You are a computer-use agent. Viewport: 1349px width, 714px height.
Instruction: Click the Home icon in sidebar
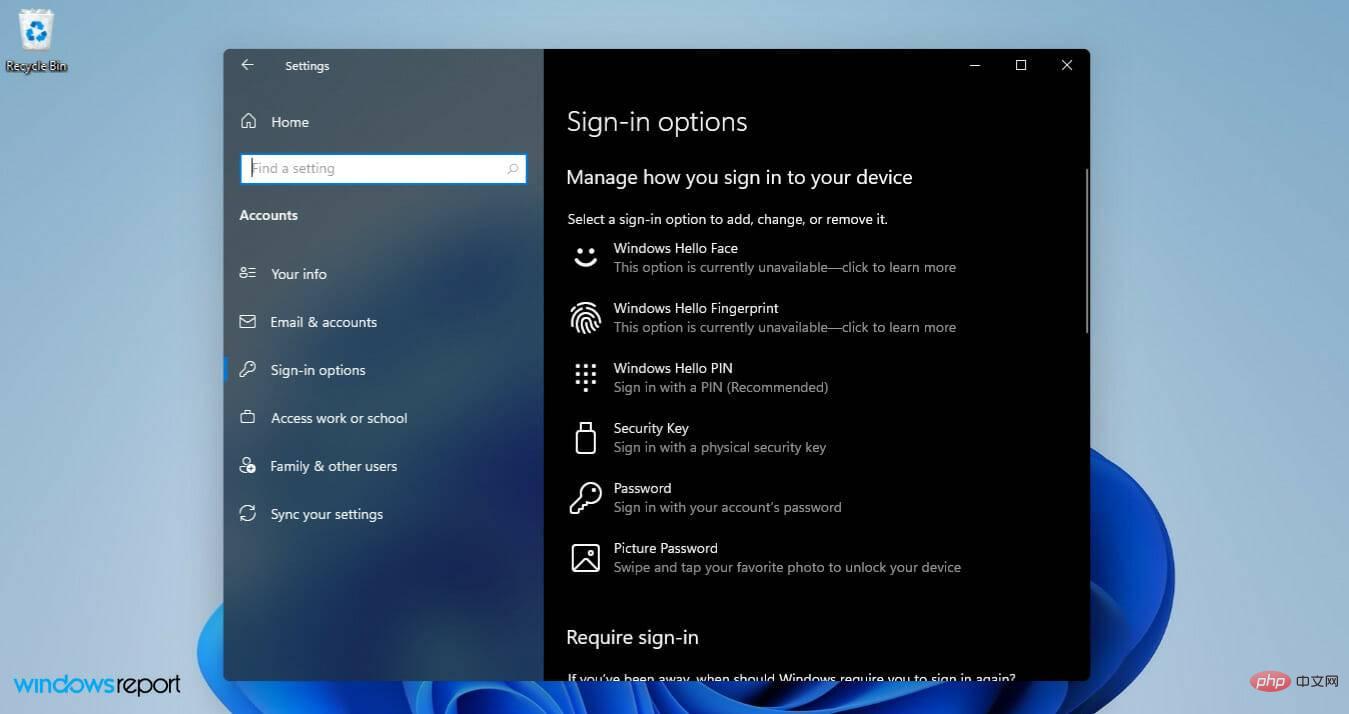click(x=248, y=122)
